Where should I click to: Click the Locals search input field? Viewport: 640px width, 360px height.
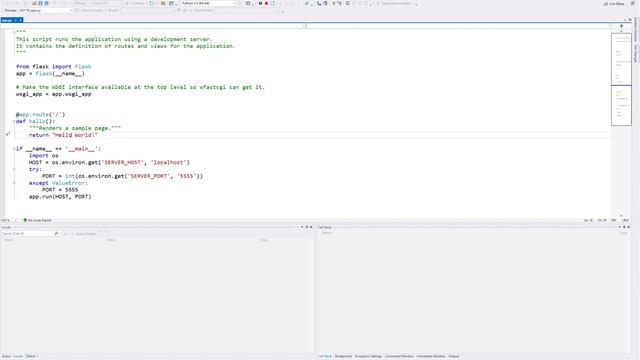[27, 233]
